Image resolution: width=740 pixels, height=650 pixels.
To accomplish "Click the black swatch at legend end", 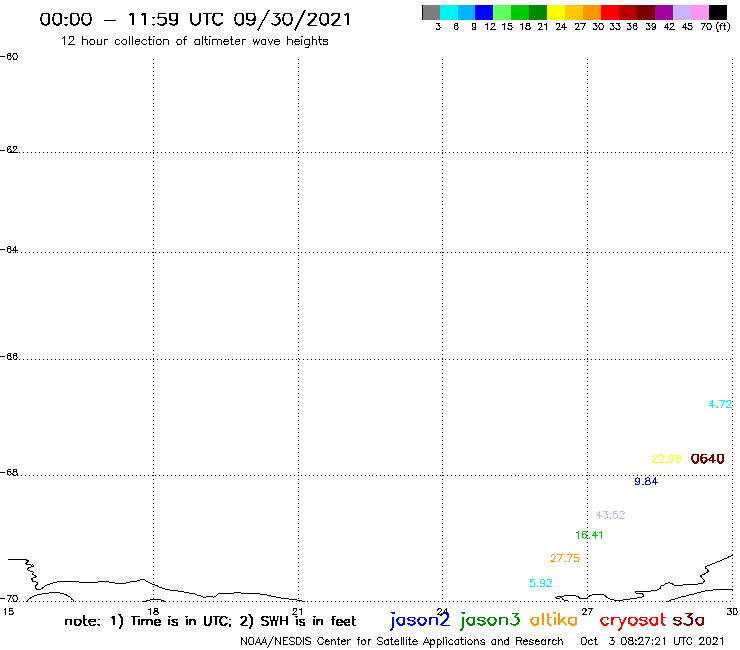I will [718, 12].
